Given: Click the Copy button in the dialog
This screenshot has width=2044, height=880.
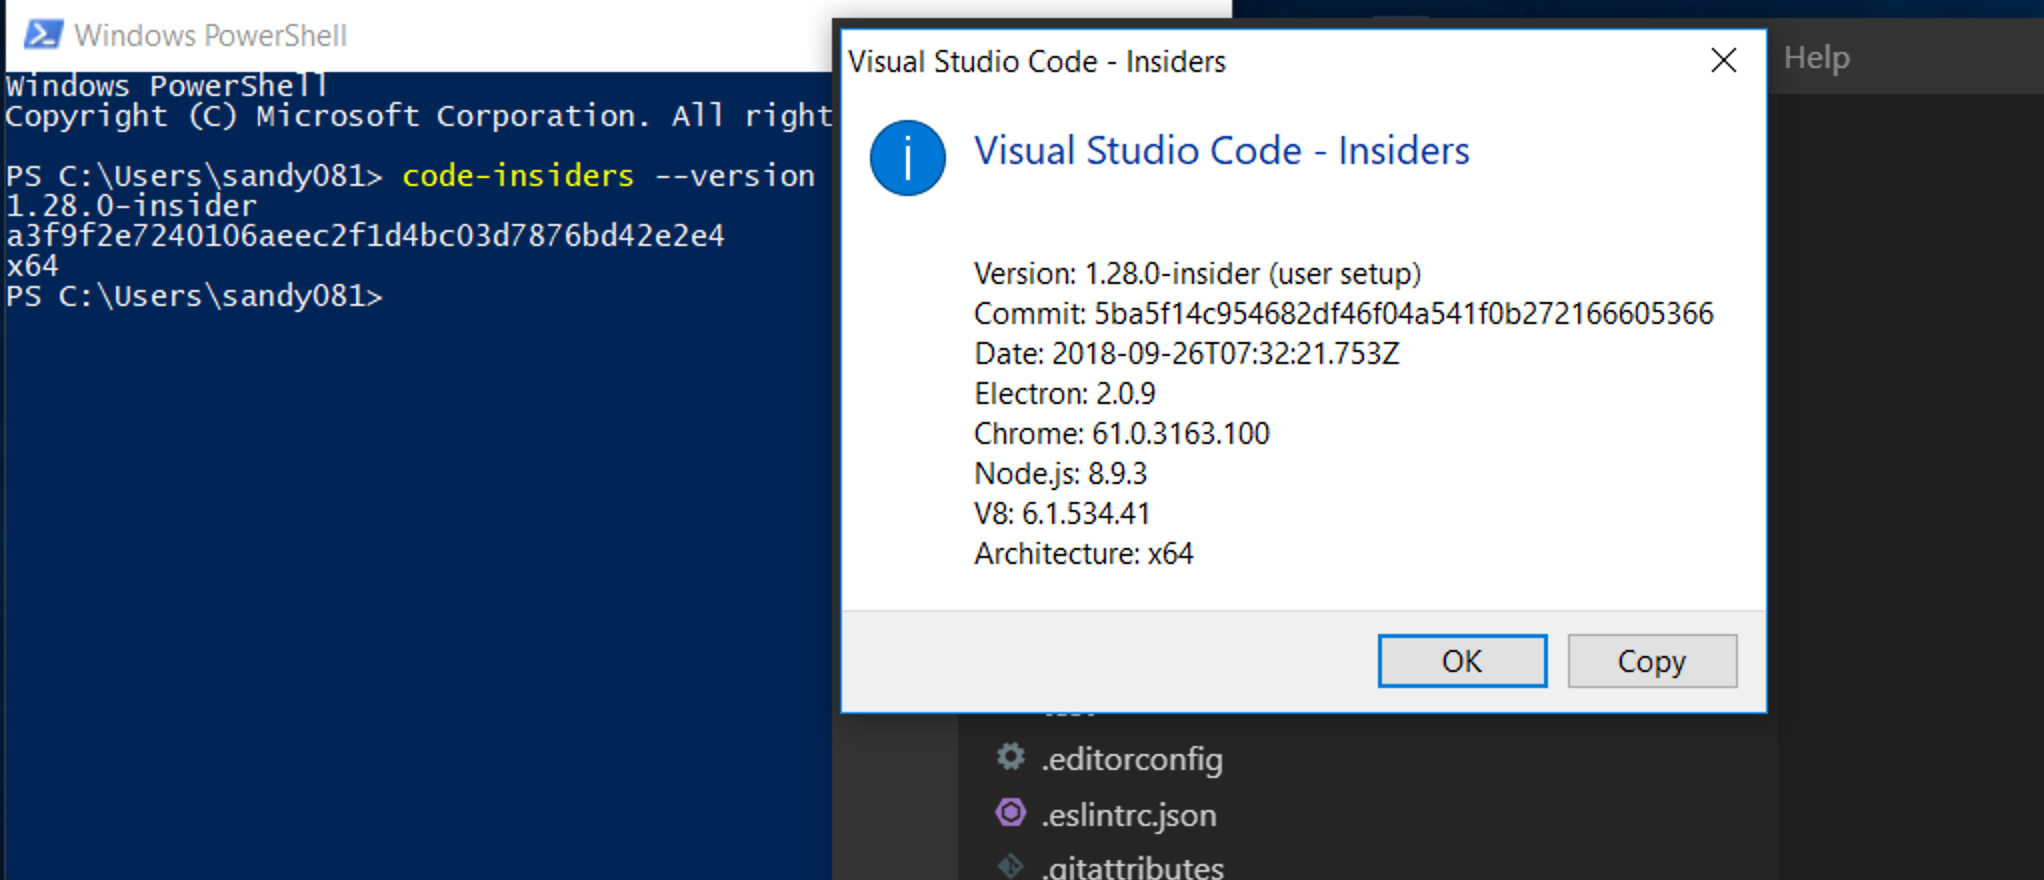Looking at the screenshot, I should tap(1652, 661).
